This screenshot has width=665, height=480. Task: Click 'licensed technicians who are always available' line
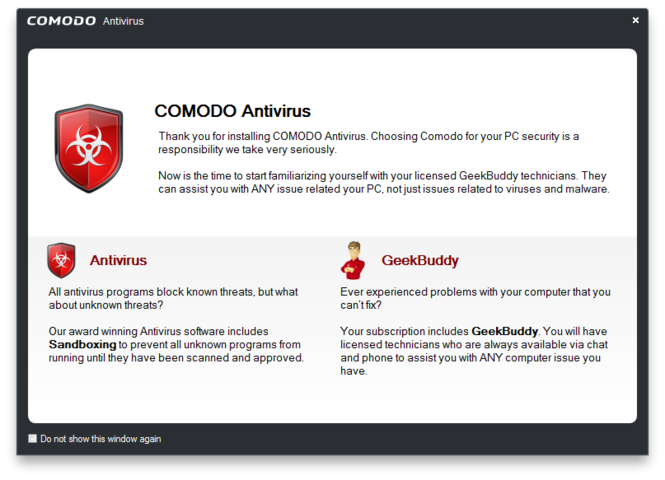tap(474, 344)
